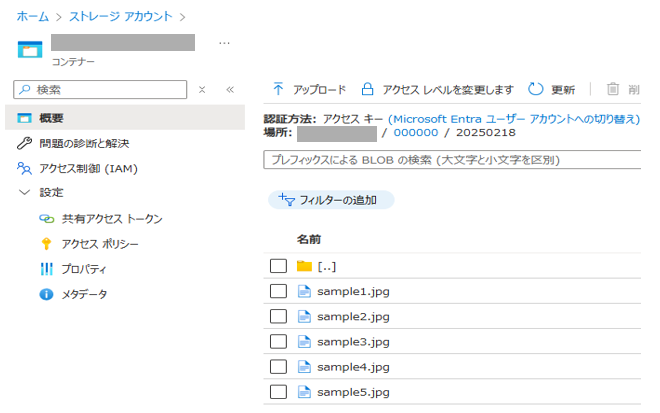
Task: Click the file icon for sample1.jpg
Action: coord(304,291)
